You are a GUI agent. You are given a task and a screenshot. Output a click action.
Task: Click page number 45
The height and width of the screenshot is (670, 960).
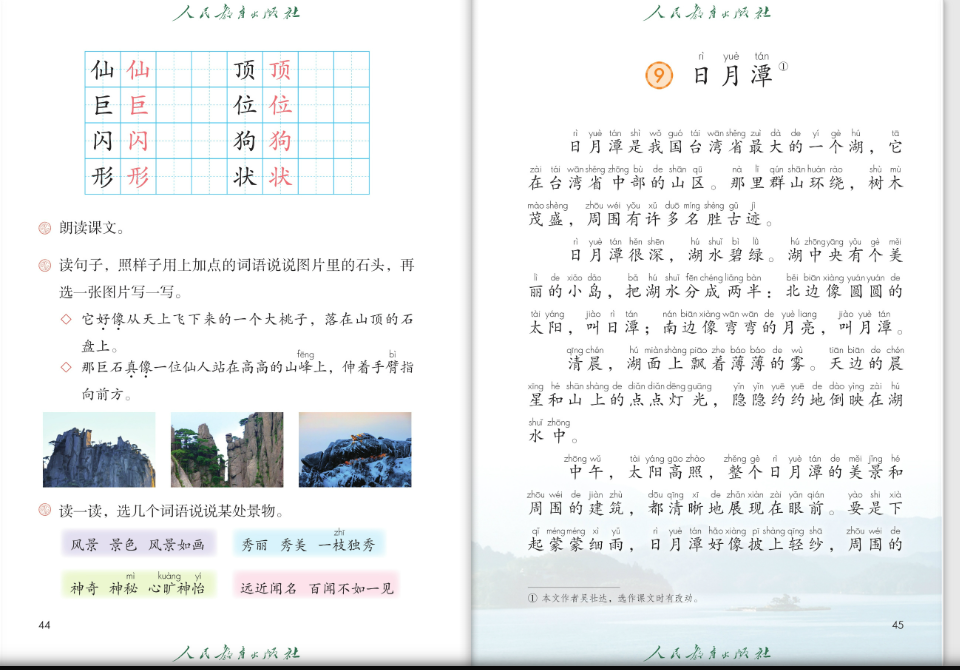pyautogui.click(x=898, y=625)
